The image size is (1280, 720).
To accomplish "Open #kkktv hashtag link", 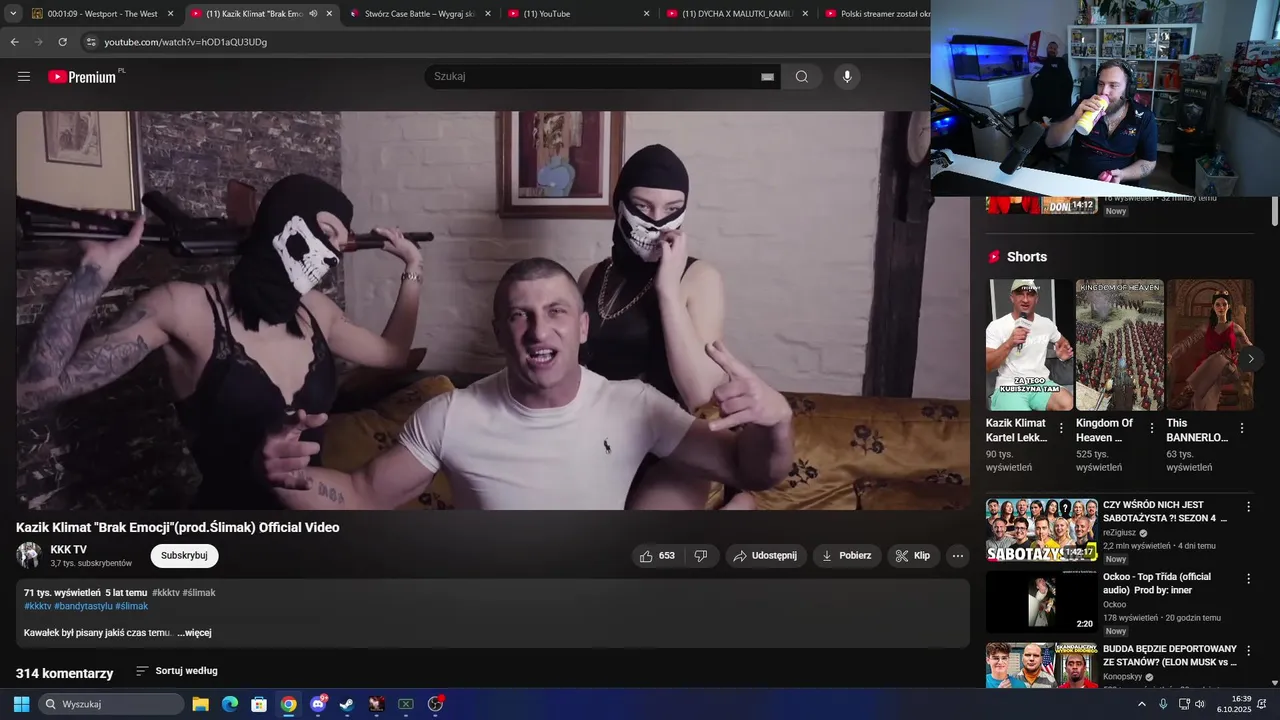I will (x=37, y=606).
